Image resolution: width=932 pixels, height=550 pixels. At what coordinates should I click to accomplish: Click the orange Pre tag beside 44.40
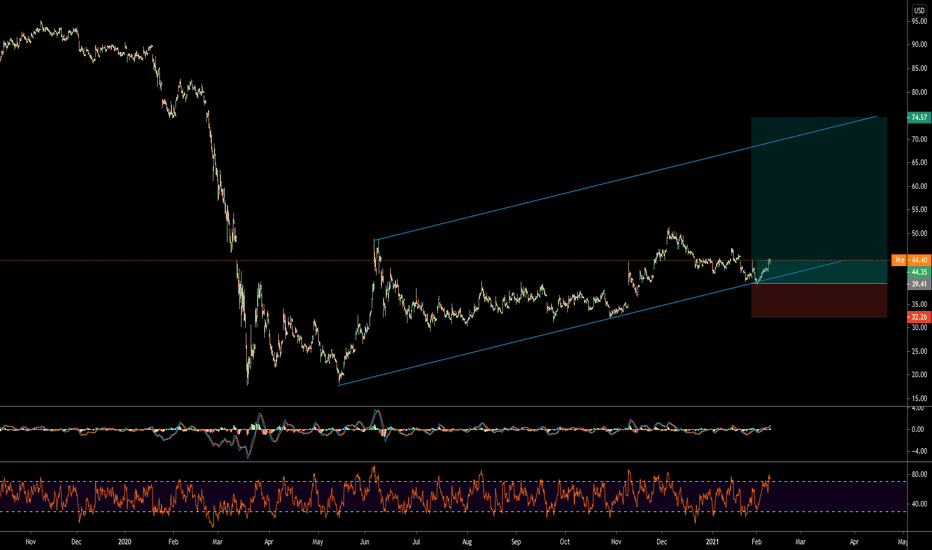pos(899,260)
